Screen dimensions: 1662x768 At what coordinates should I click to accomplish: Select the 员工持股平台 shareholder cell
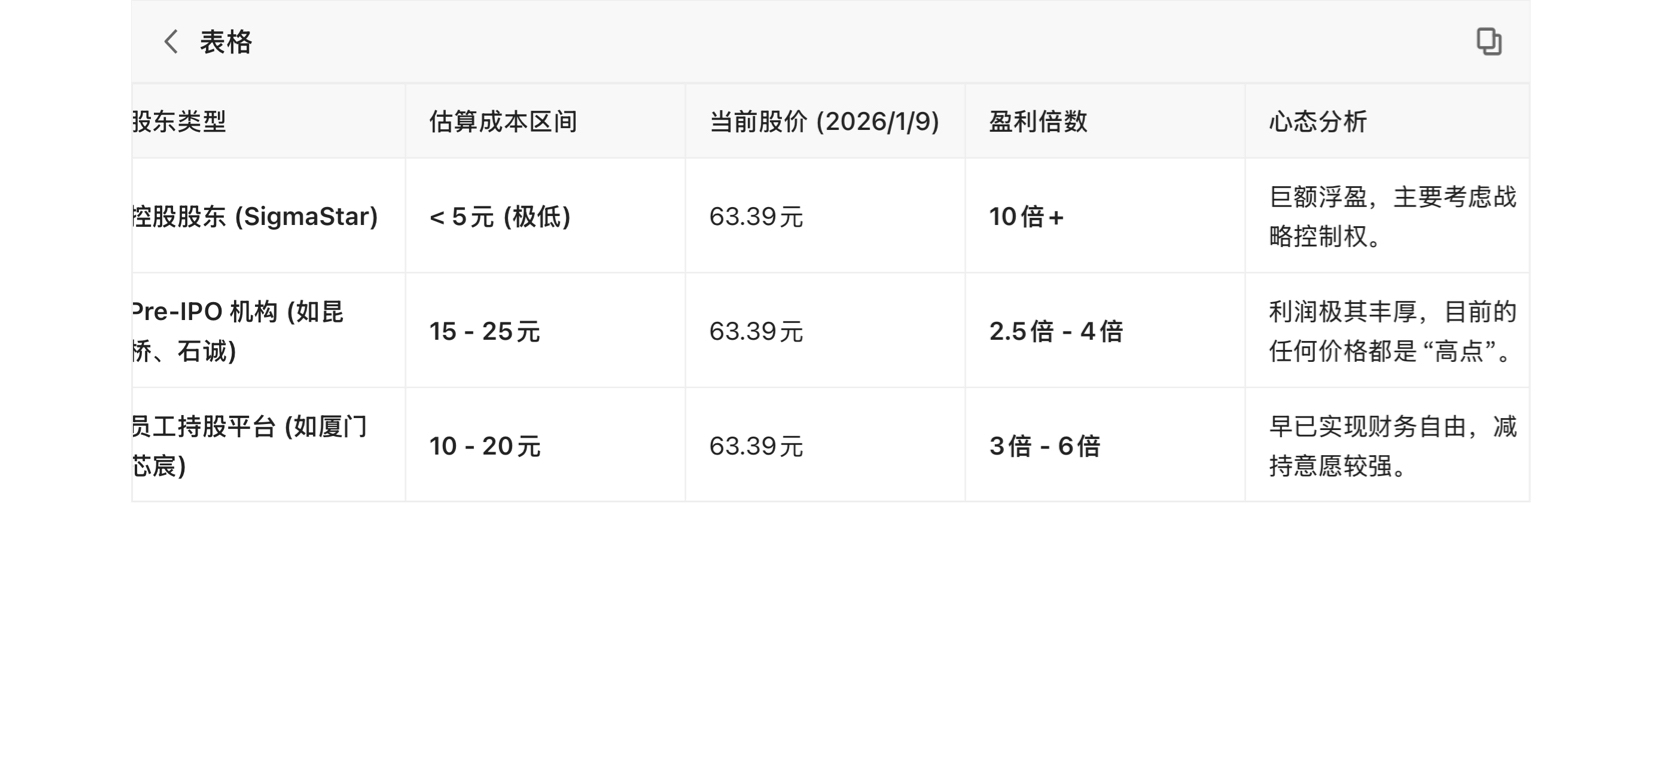tap(250, 446)
